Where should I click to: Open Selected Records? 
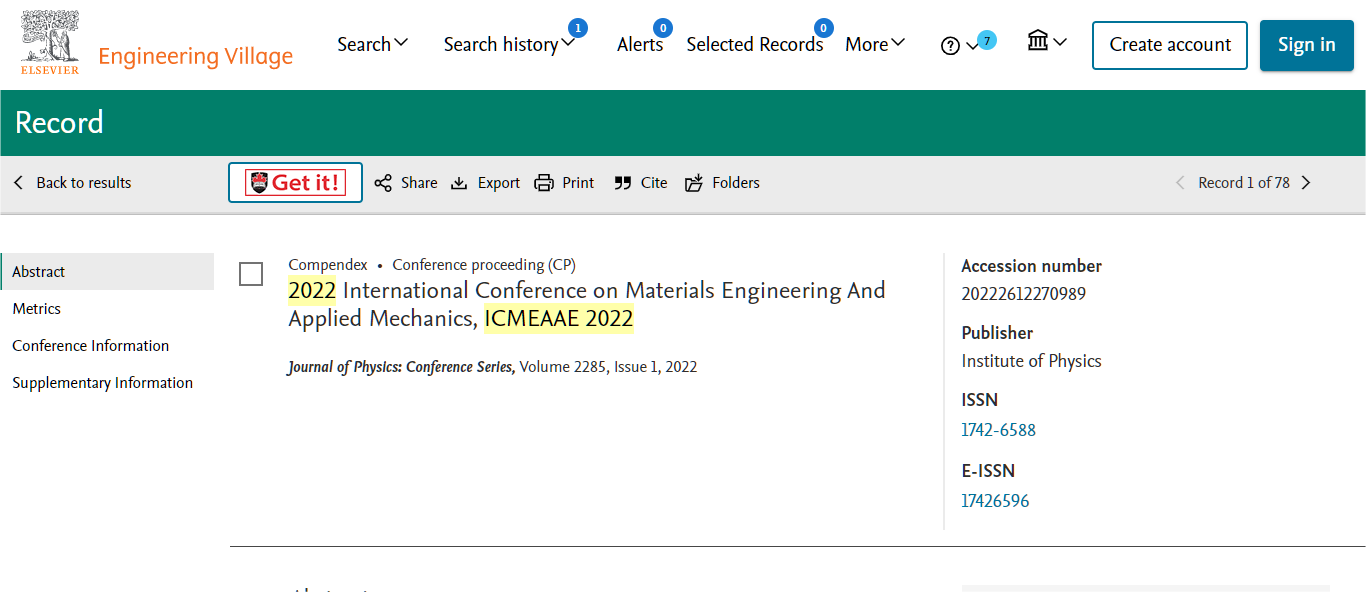755,45
